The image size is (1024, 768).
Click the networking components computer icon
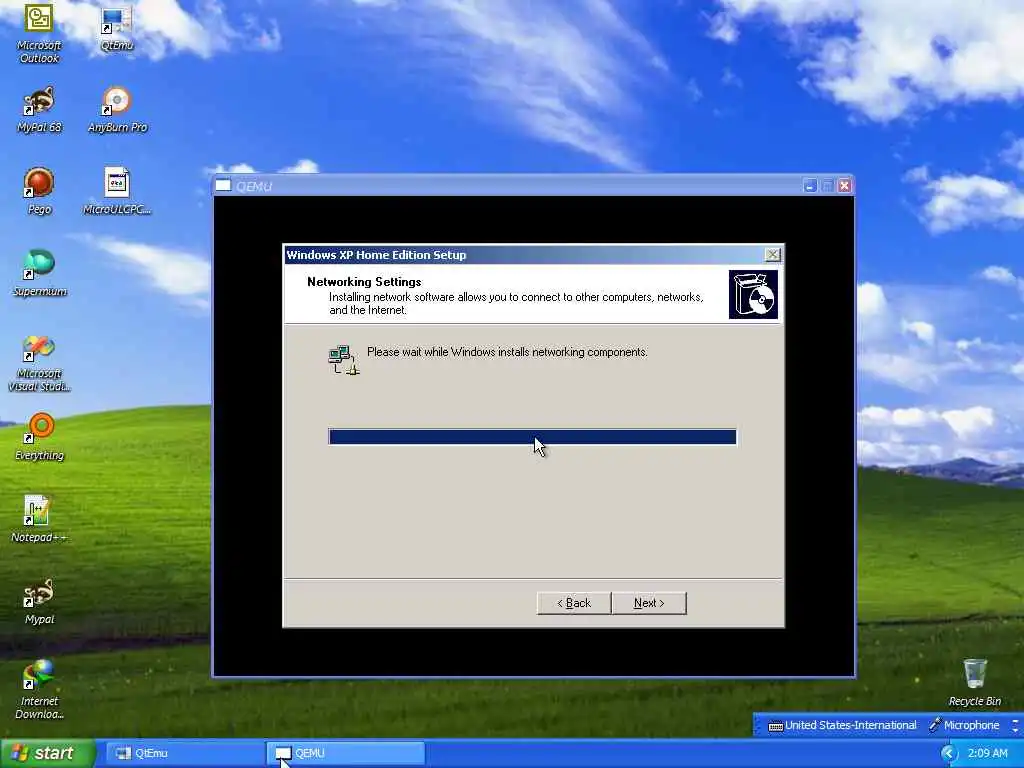tap(344, 360)
